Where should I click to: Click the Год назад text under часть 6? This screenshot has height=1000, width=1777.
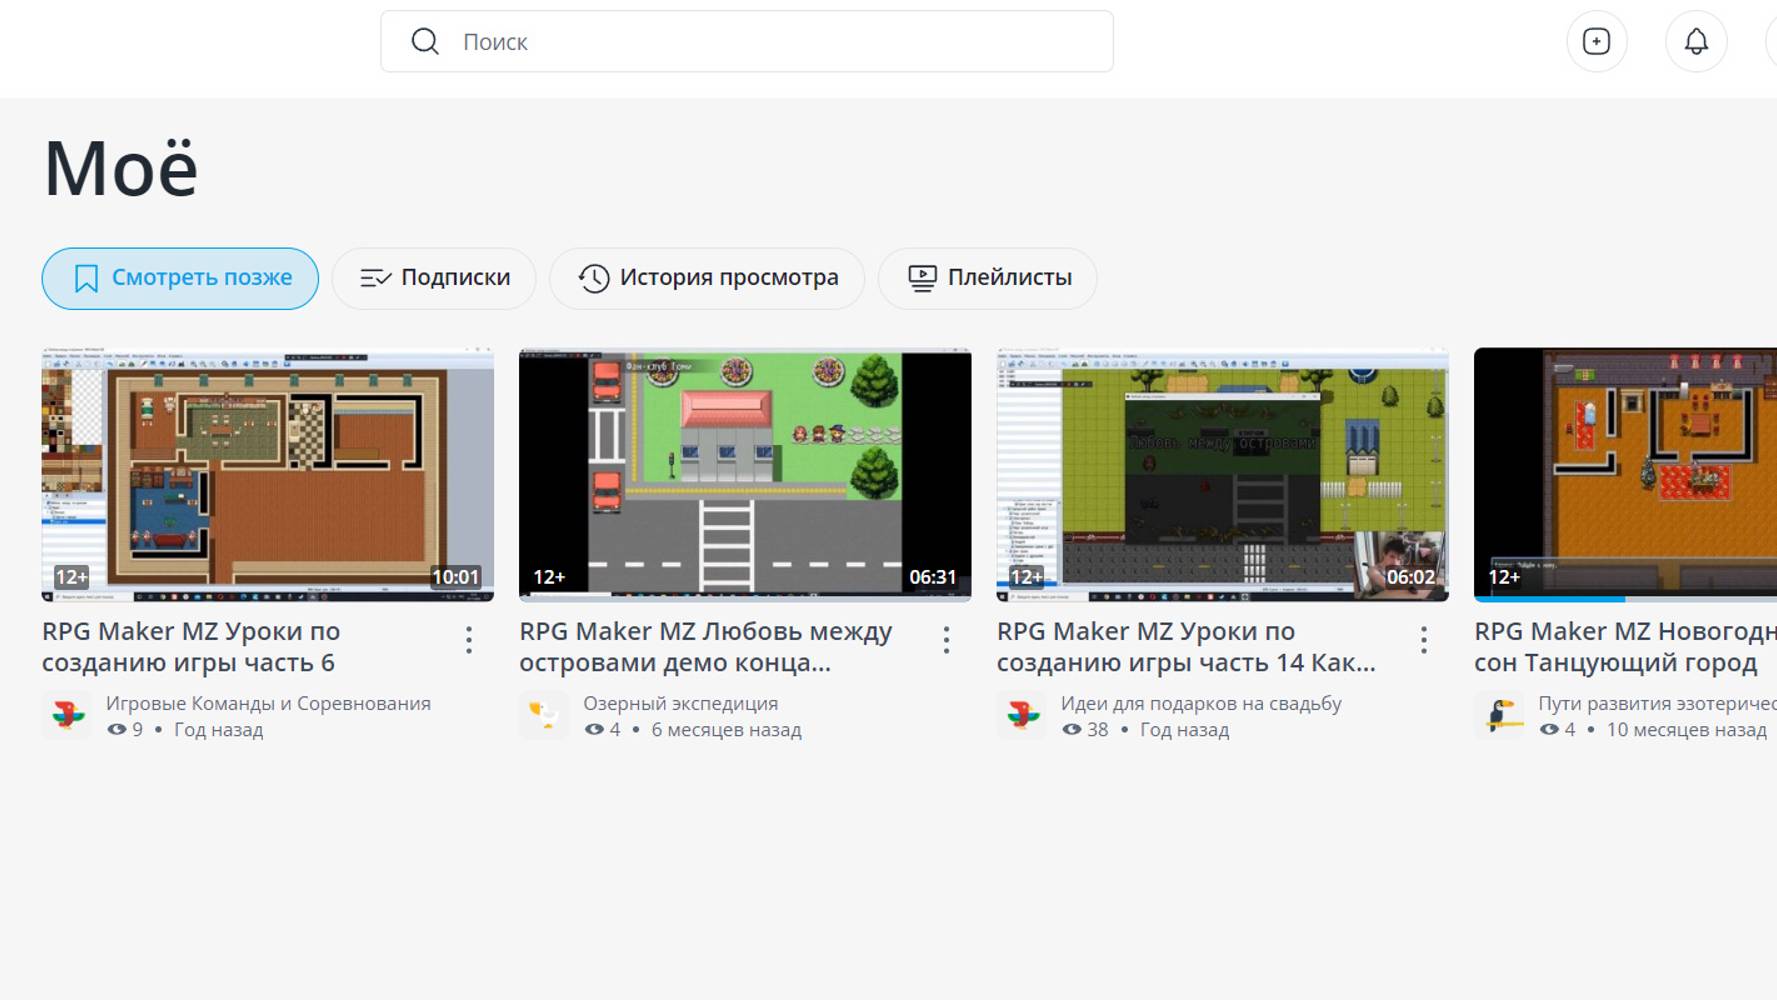tap(219, 730)
